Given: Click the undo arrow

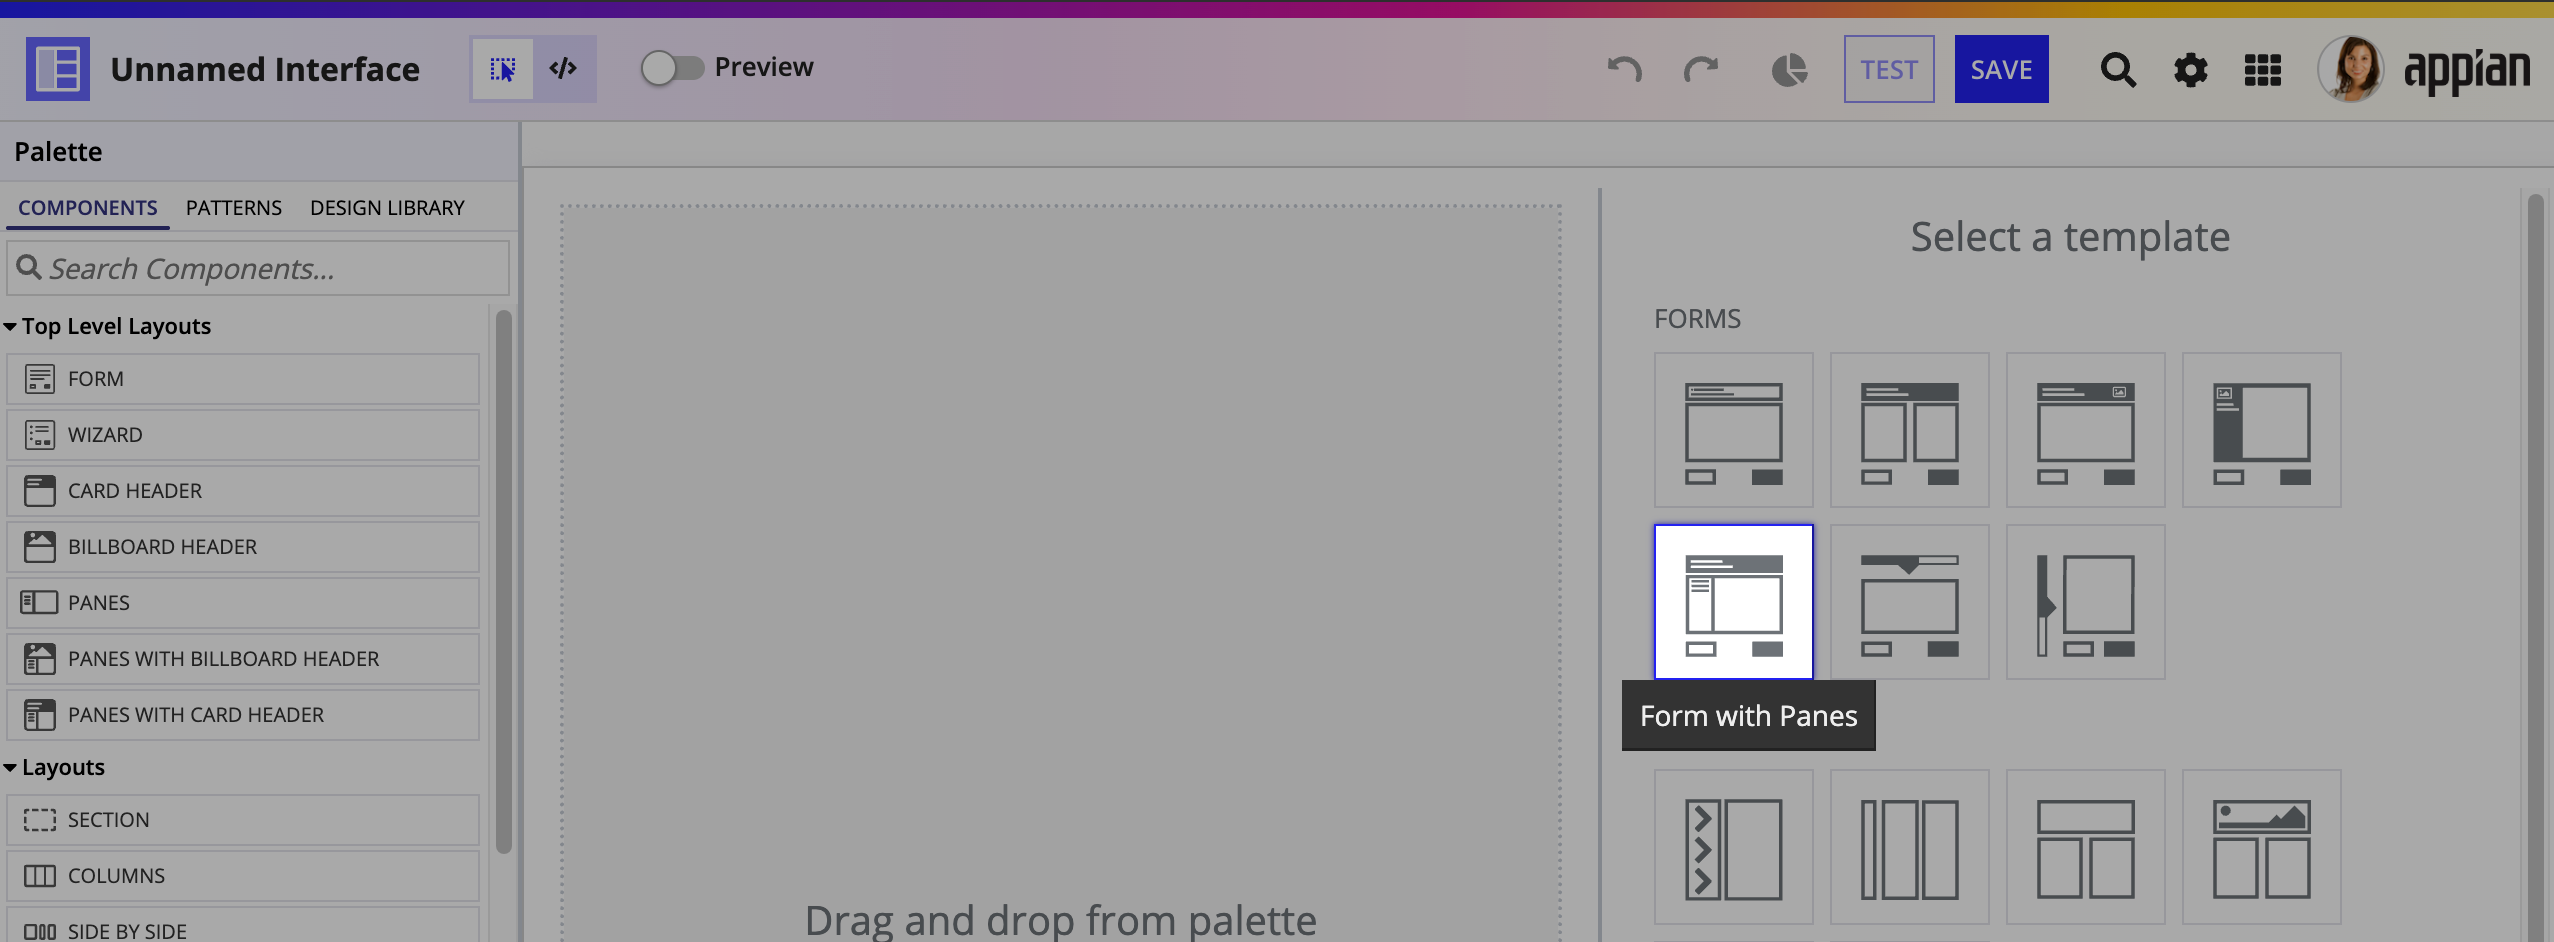Looking at the screenshot, I should 1624,70.
